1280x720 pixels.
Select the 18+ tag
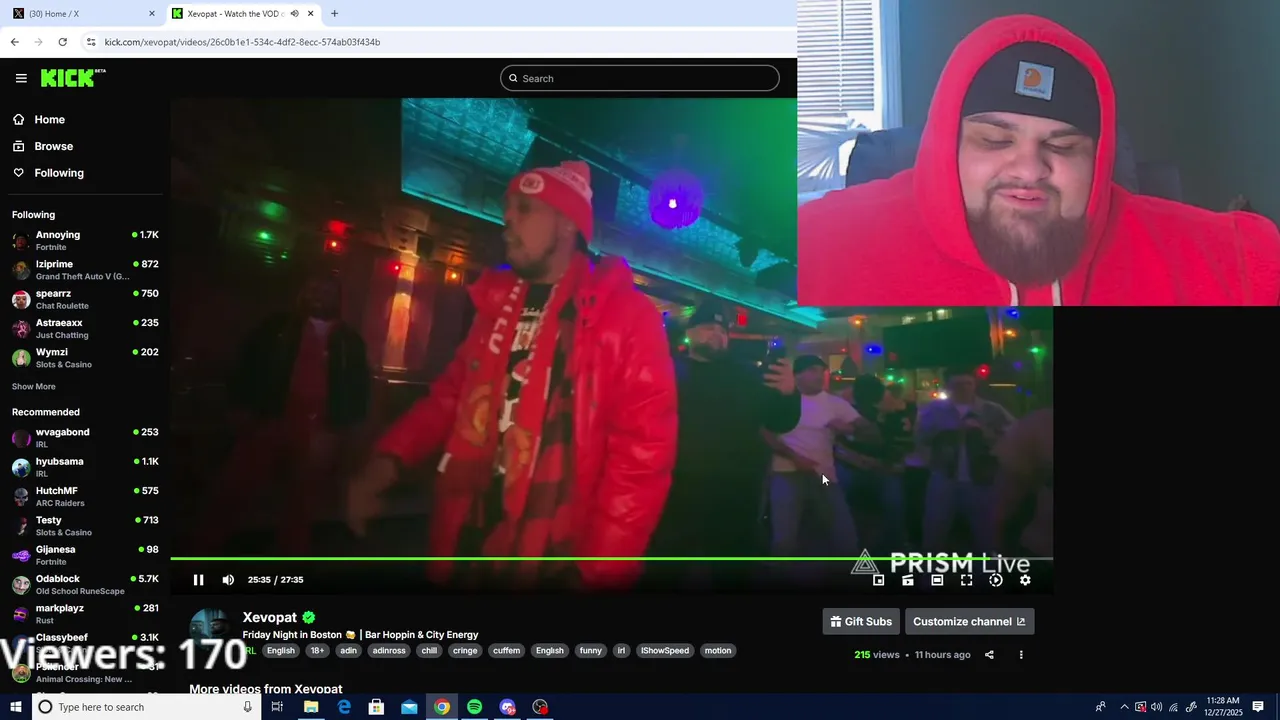click(x=317, y=650)
